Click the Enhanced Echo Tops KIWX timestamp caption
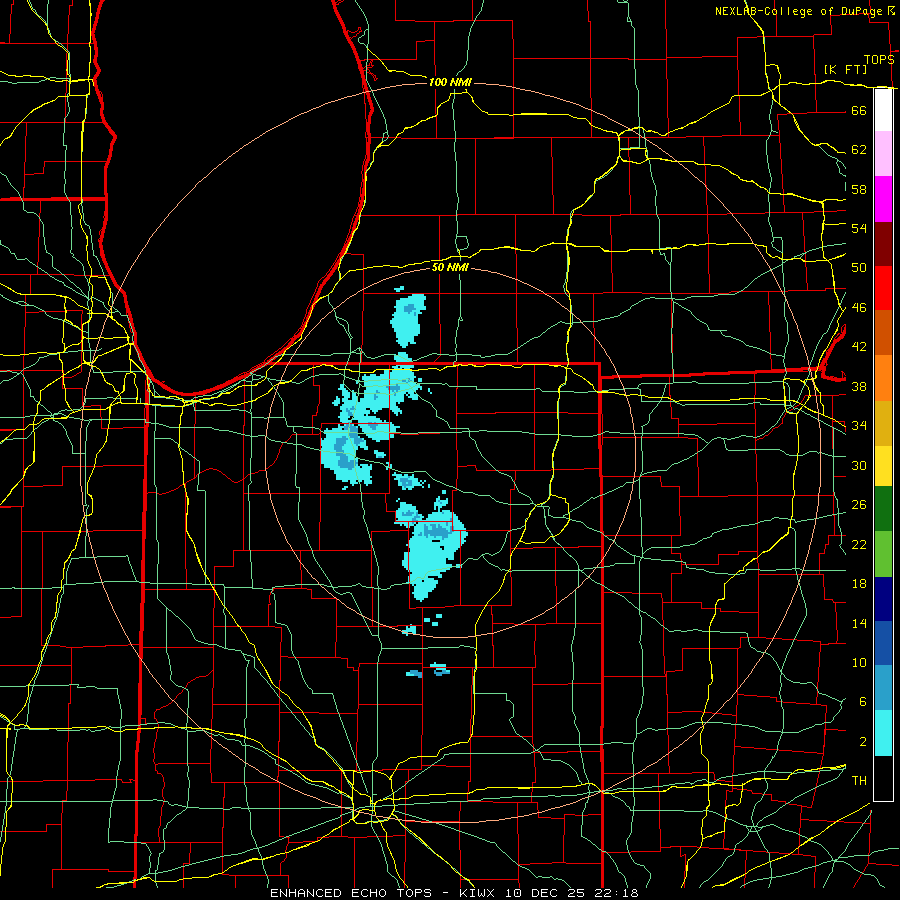Viewport: 900px width, 900px height. (x=454, y=893)
